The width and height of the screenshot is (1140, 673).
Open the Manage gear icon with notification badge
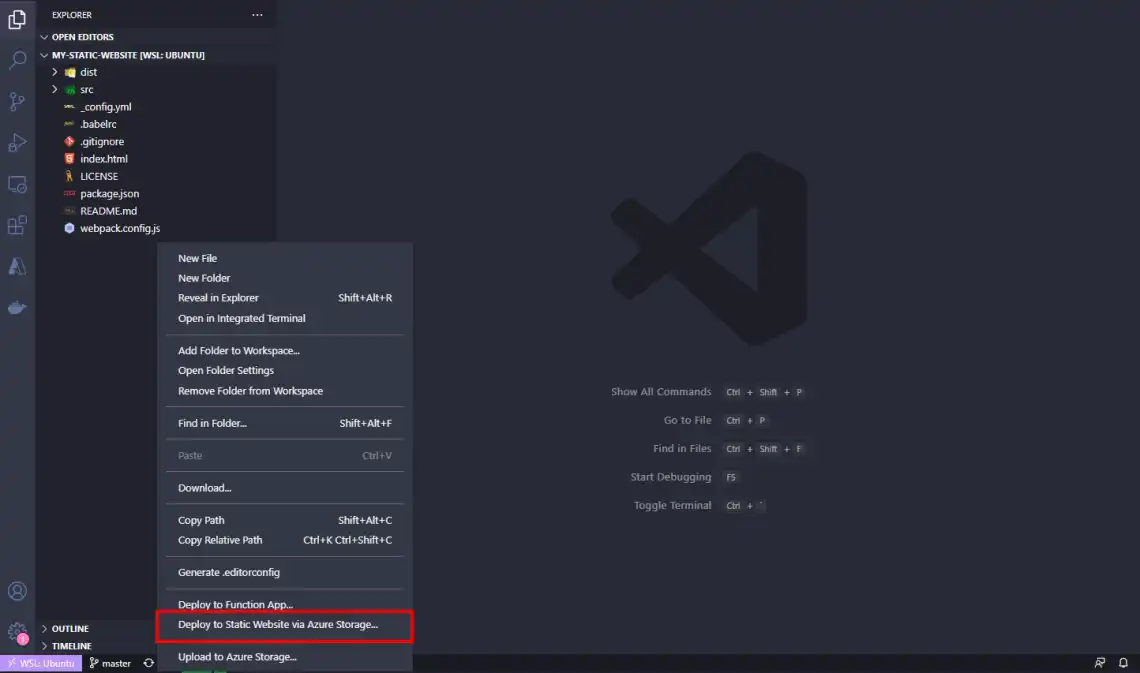(x=18, y=631)
